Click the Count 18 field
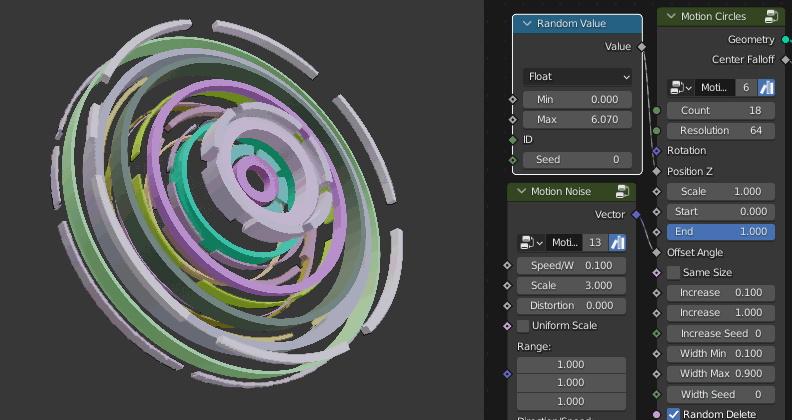The width and height of the screenshot is (792, 420). (x=721, y=111)
